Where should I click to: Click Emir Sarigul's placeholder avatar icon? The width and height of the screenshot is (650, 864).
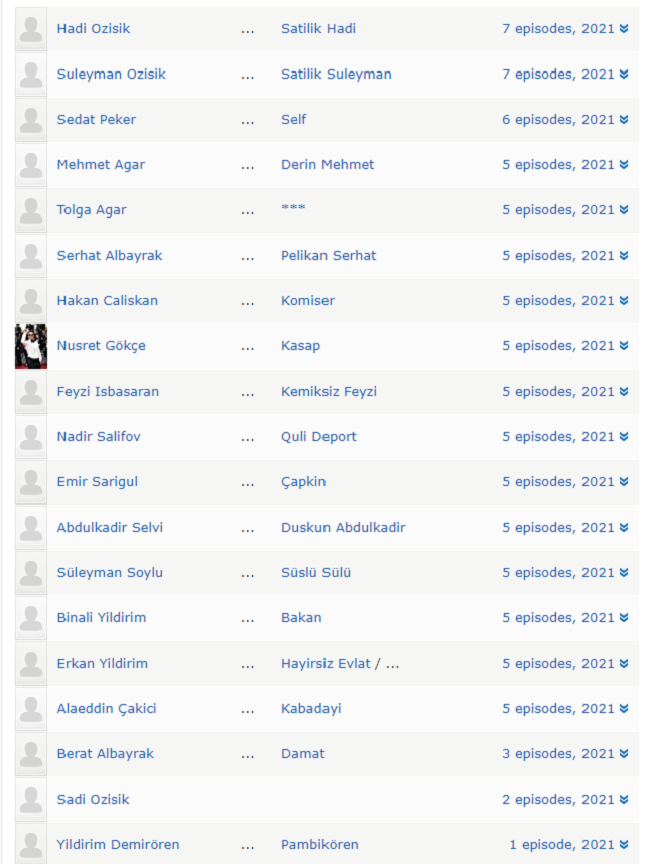[31, 482]
